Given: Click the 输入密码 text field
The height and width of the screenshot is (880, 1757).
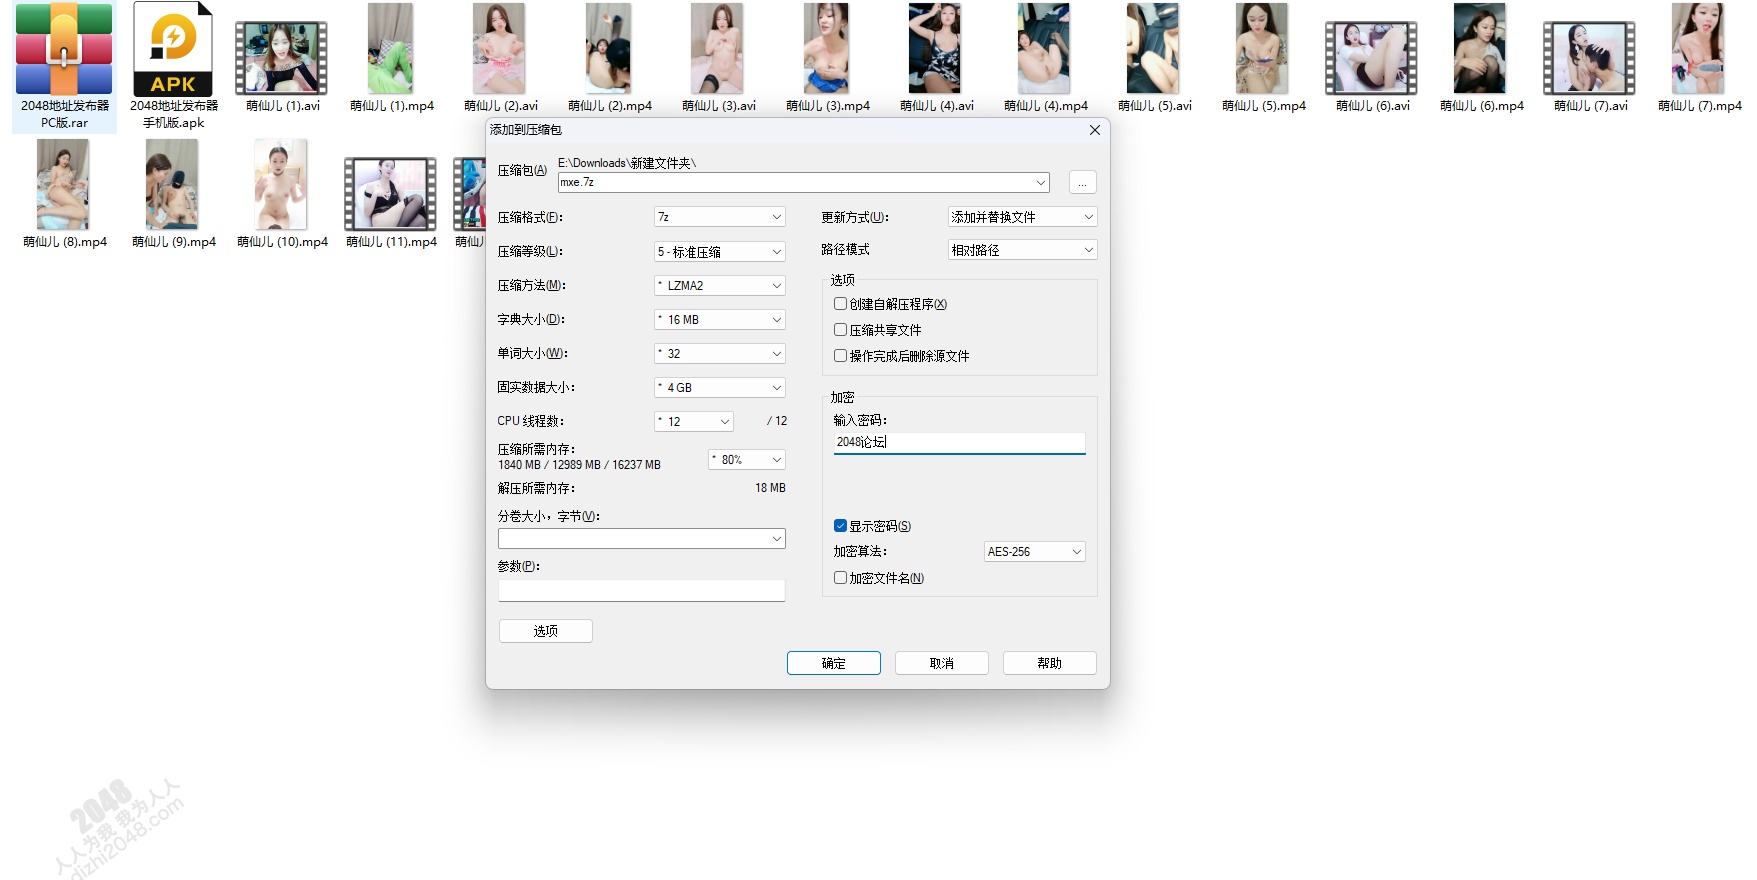Looking at the screenshot, I should 959,442.
